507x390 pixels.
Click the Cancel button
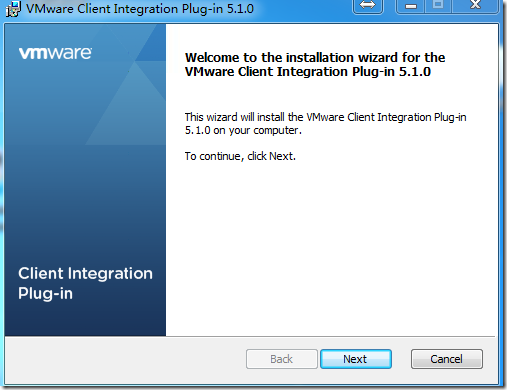(447, 359)
